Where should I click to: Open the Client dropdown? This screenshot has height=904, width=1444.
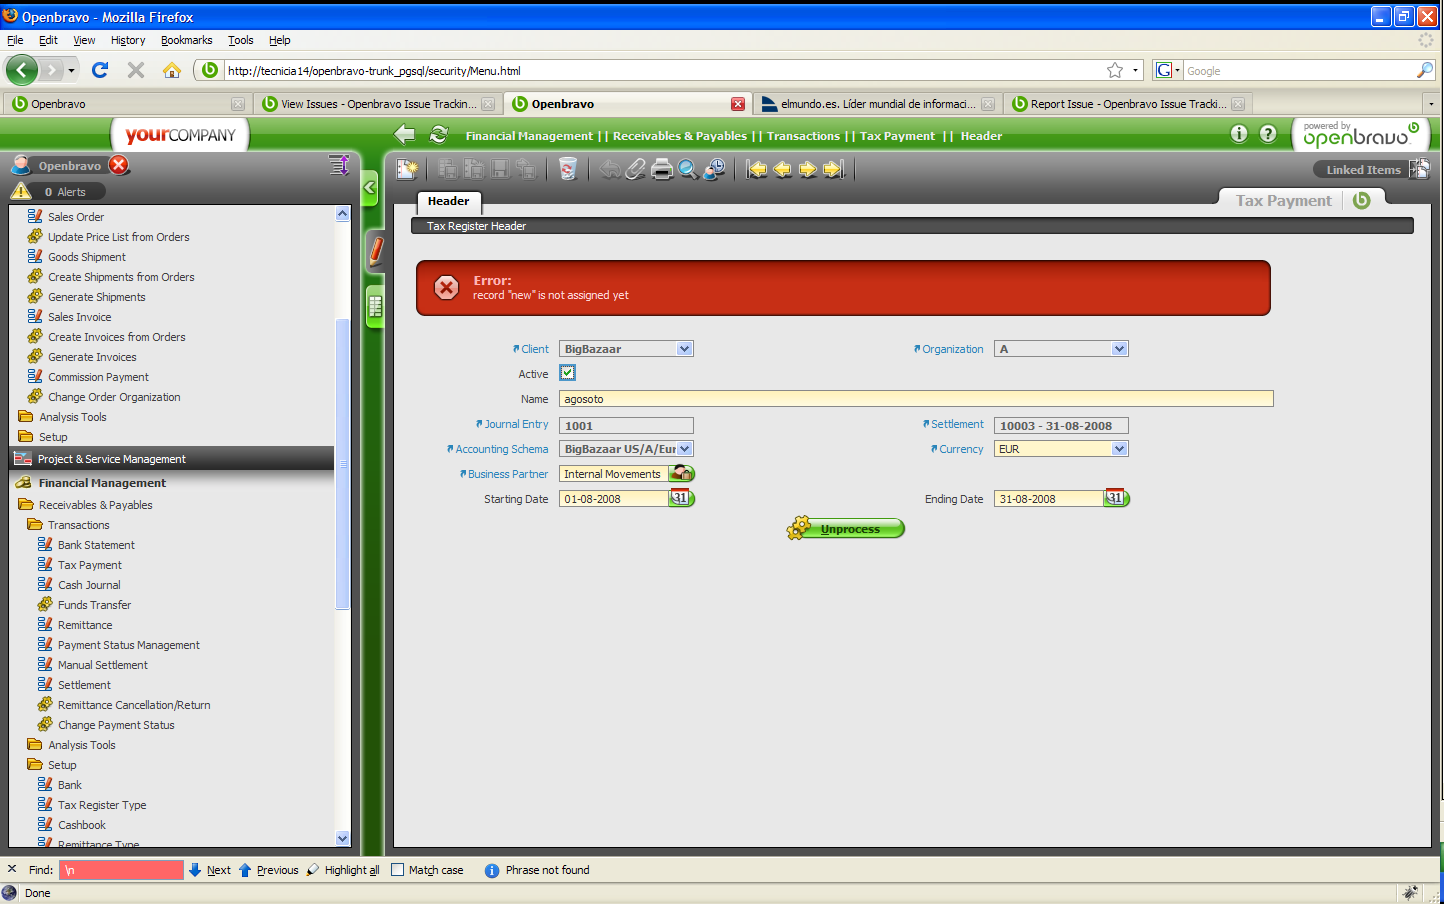click(x=684, y=349)
